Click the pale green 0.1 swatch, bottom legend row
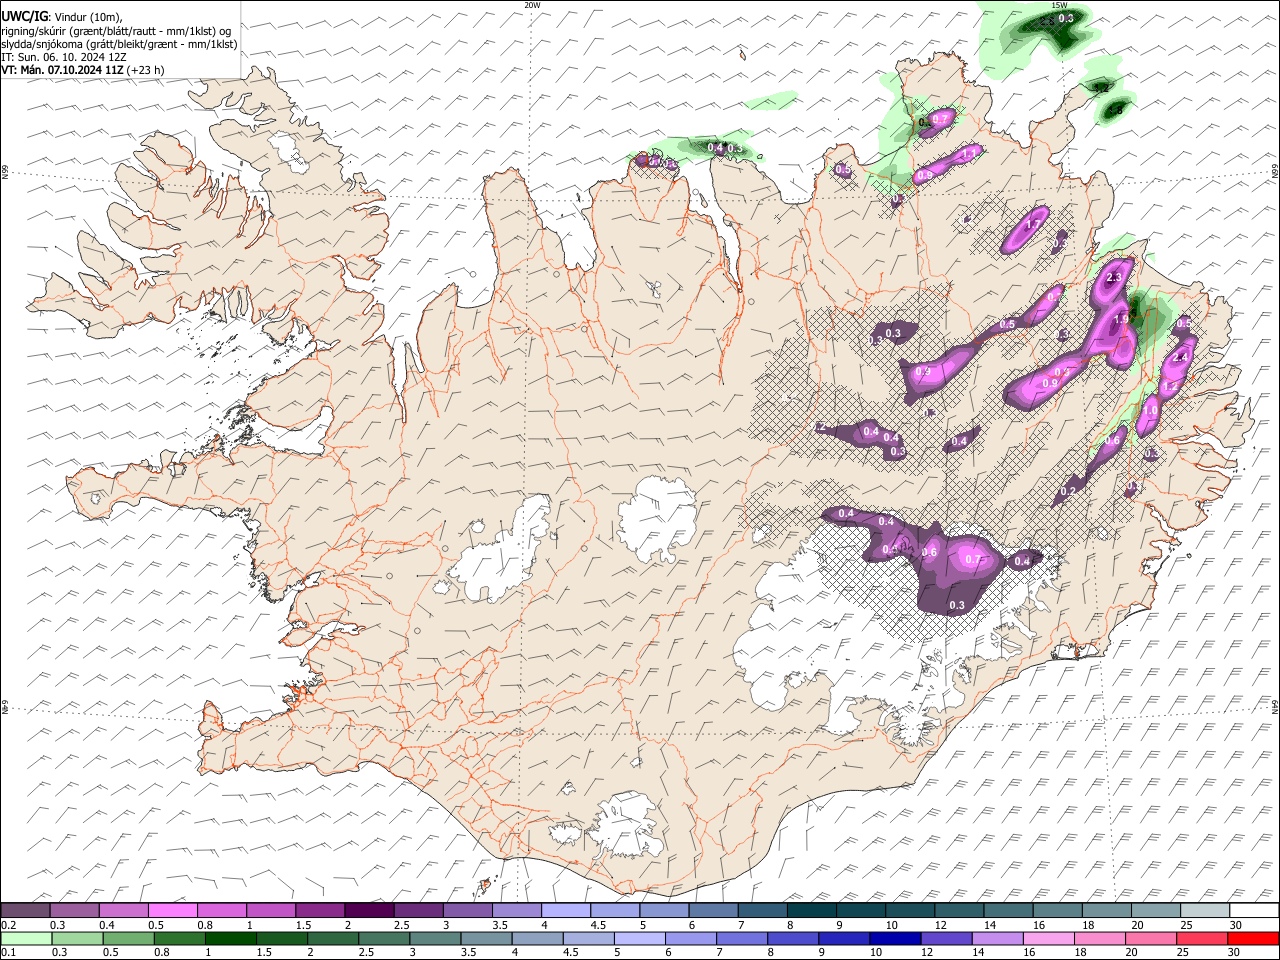Image resolution: width=1280 pixels, height=960 pixels. click(x=27, y=939)
